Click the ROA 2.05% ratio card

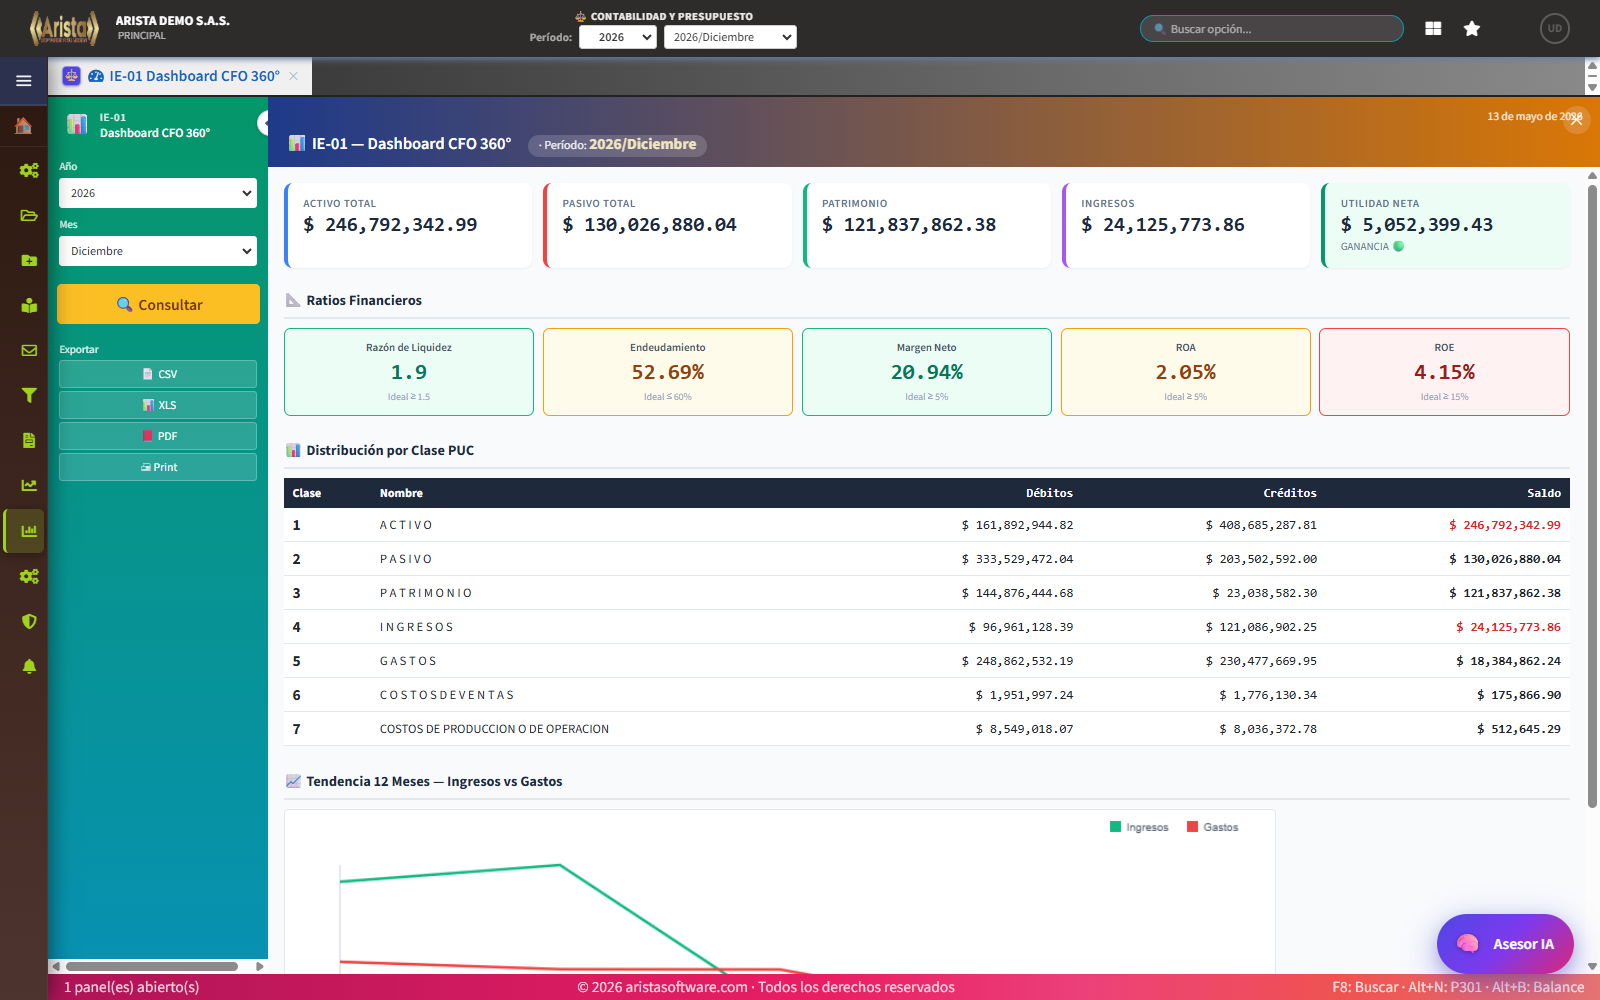pyautogui.click(x=1186, y=372)
